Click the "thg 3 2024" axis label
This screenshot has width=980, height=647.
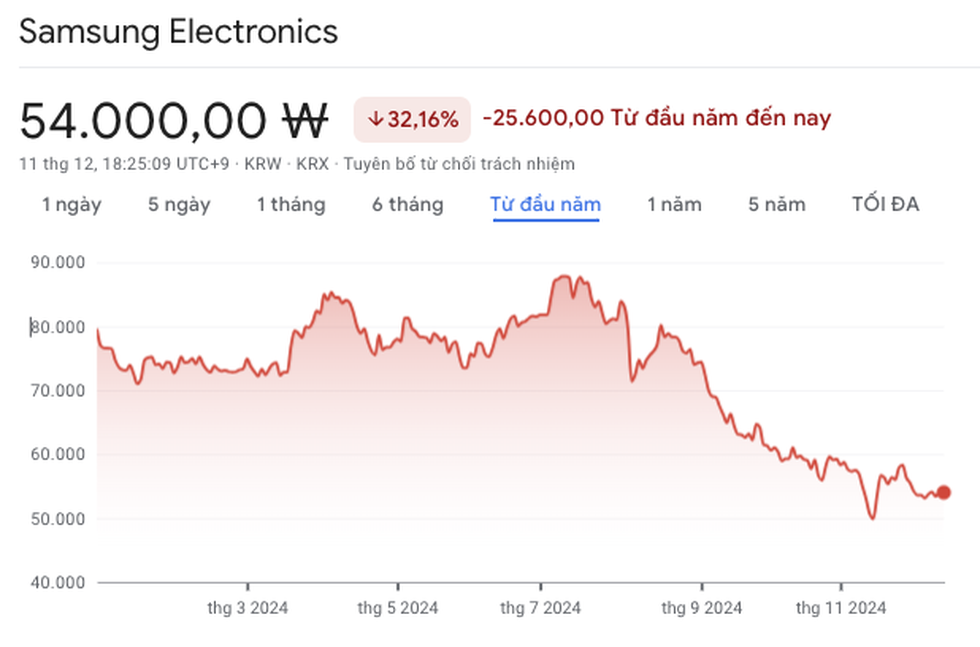(x=247, y=608)
